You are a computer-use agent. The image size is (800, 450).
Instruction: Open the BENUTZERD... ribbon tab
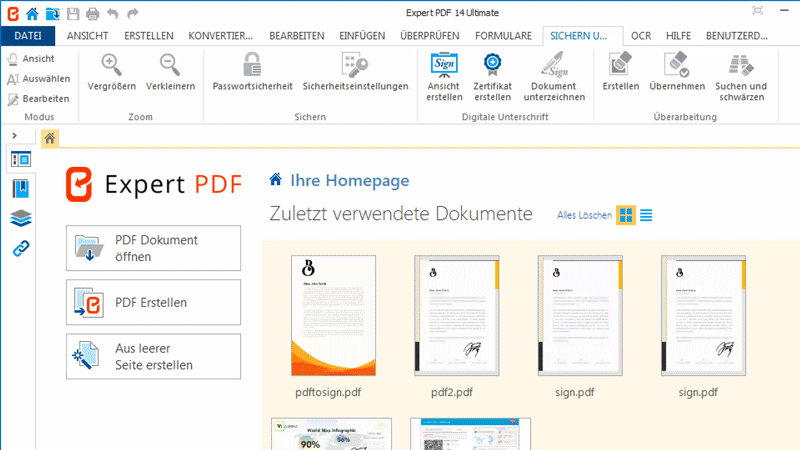coord(736,36)
